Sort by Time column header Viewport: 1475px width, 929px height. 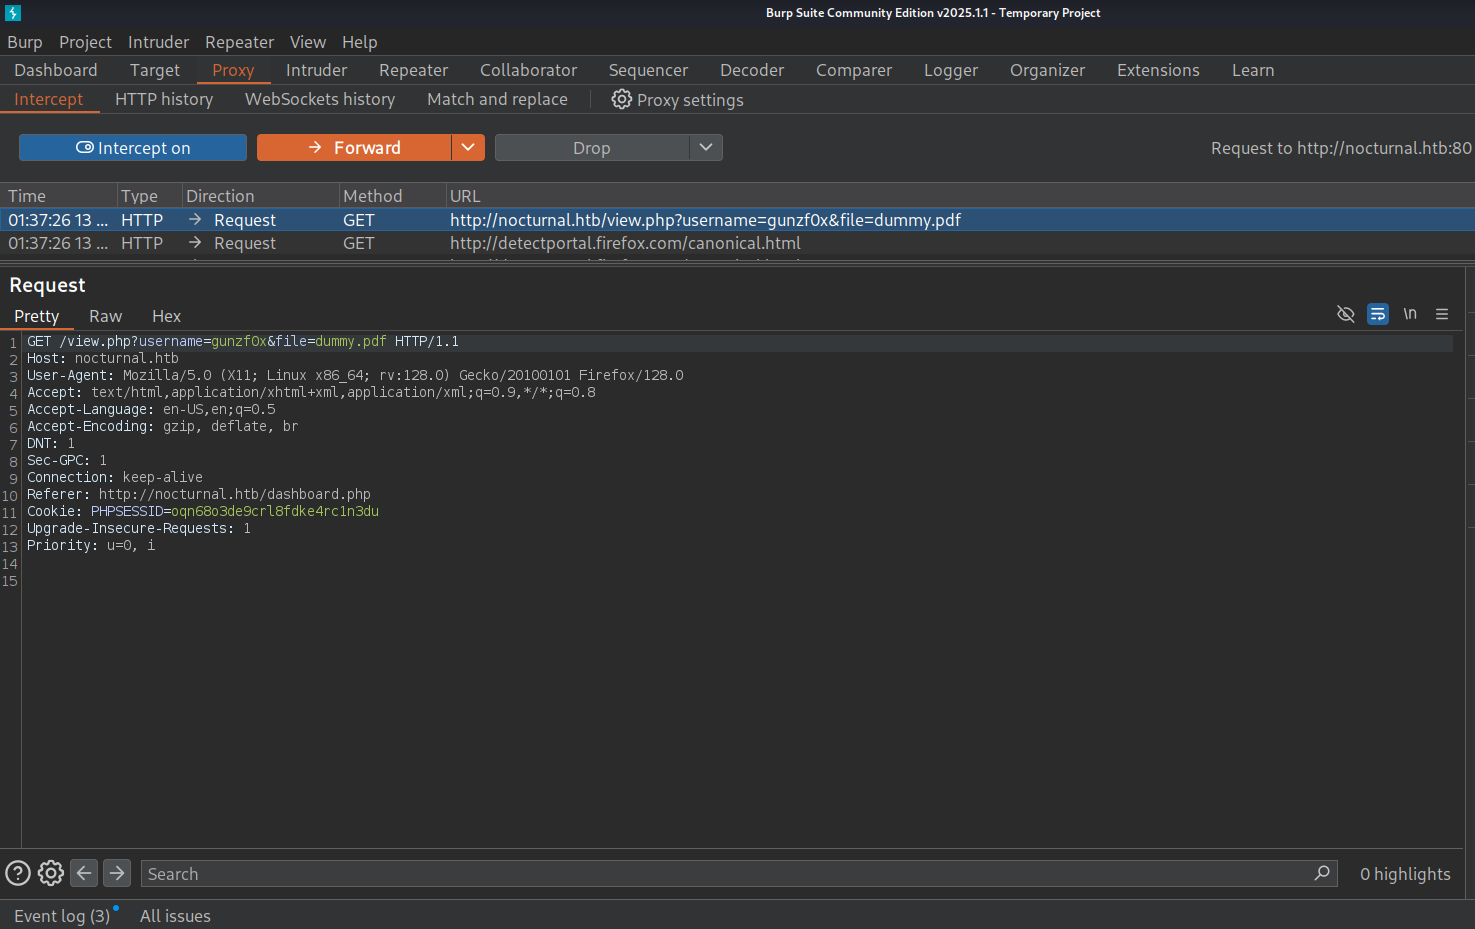coord(58,196)
